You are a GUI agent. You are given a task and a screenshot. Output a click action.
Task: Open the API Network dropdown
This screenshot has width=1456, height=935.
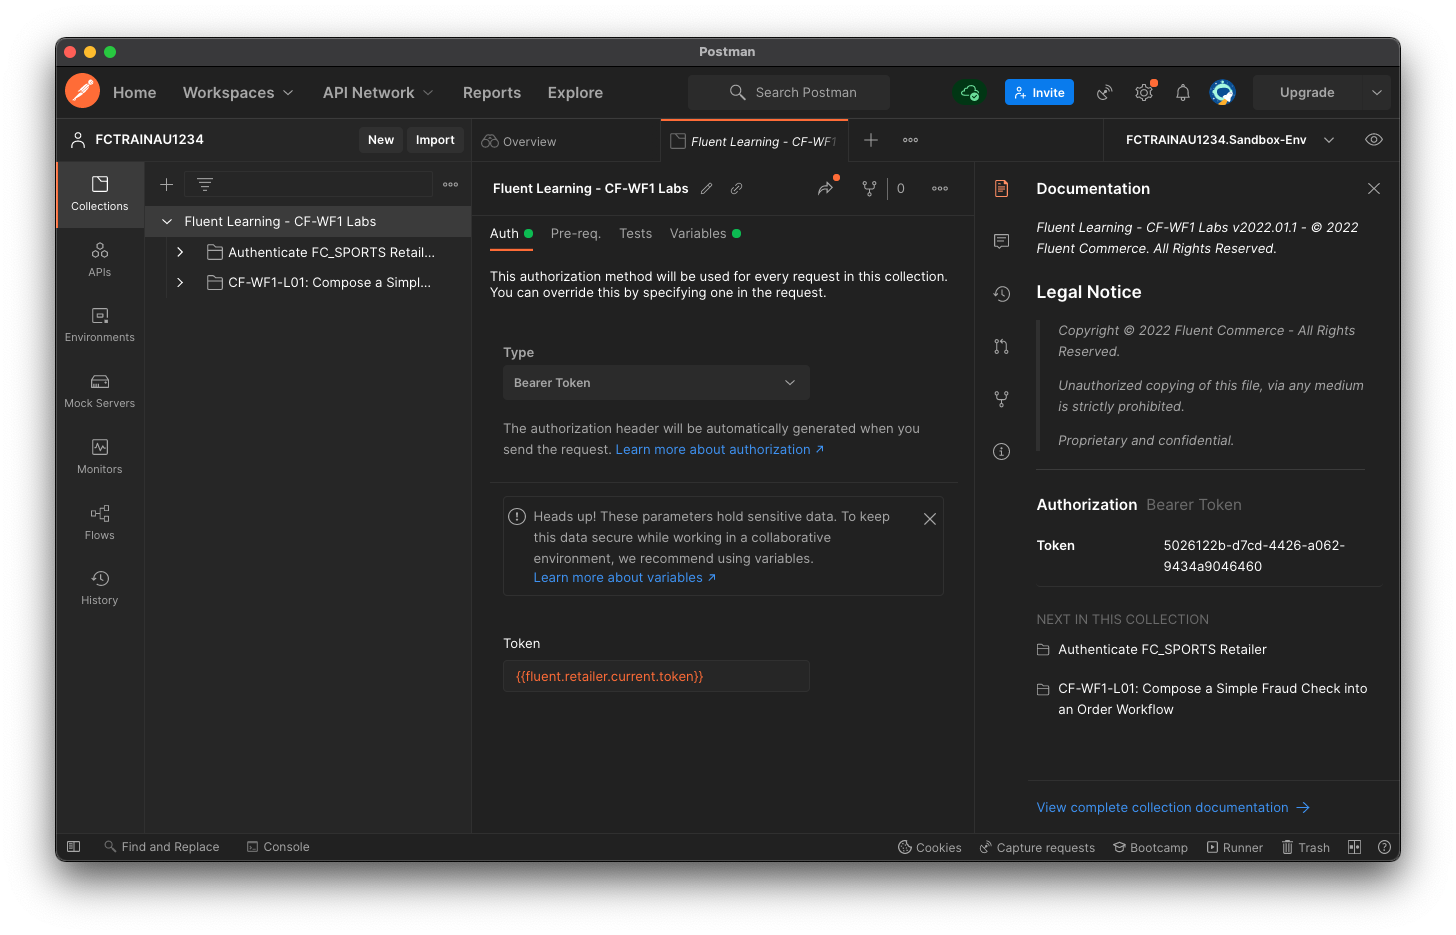[x=378, y=92]
